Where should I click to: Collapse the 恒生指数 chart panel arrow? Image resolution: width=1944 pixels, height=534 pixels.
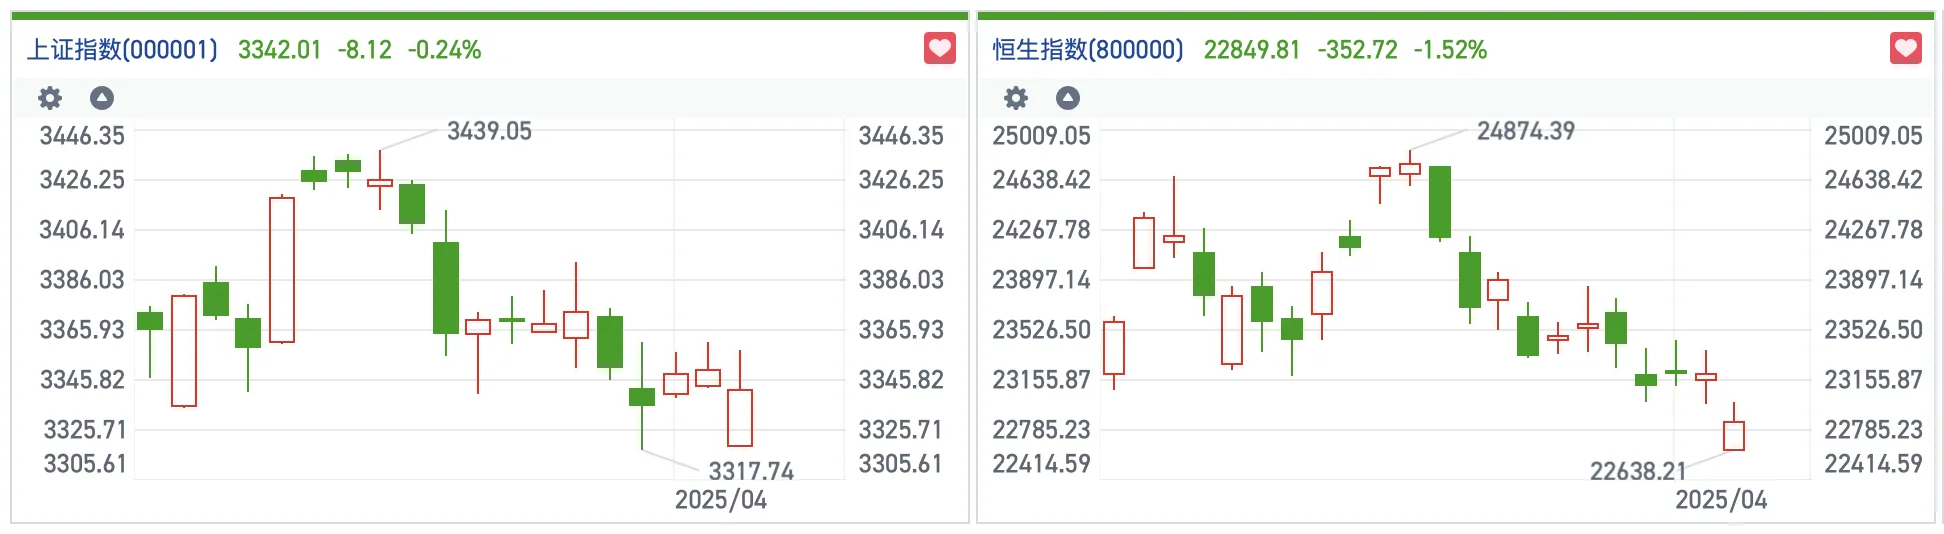point(1068,98)
